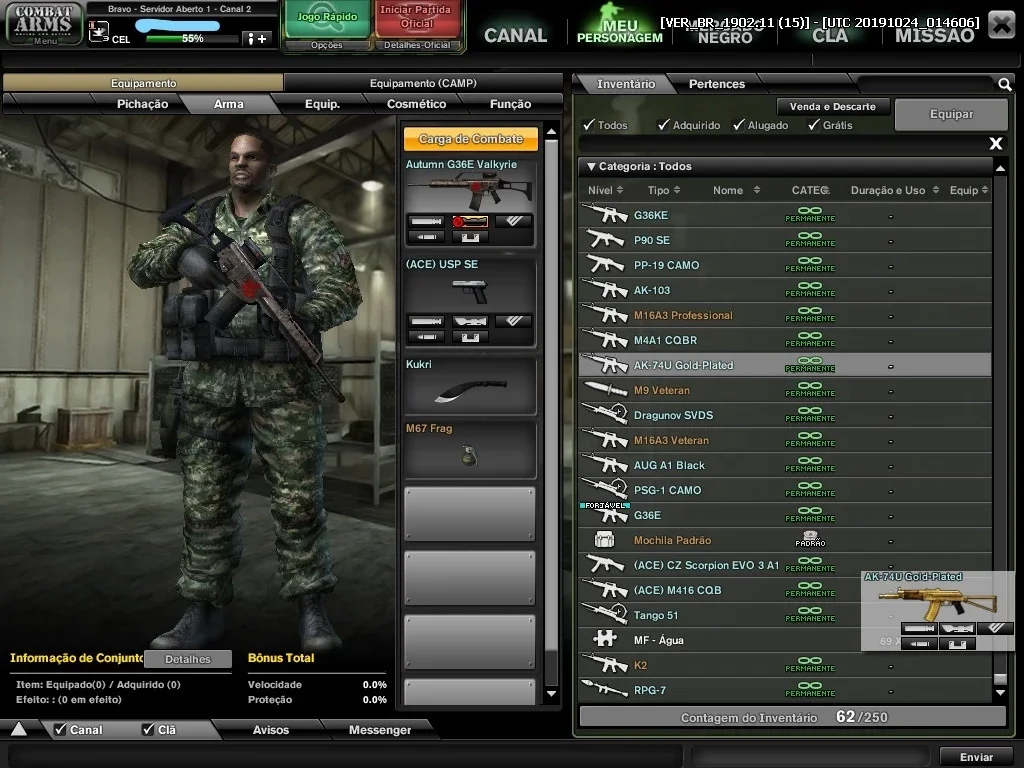Image resolution: width=1024 pixels, height=768 pixels.
Task: Switch to the Pichação tab
Action: 142,104
